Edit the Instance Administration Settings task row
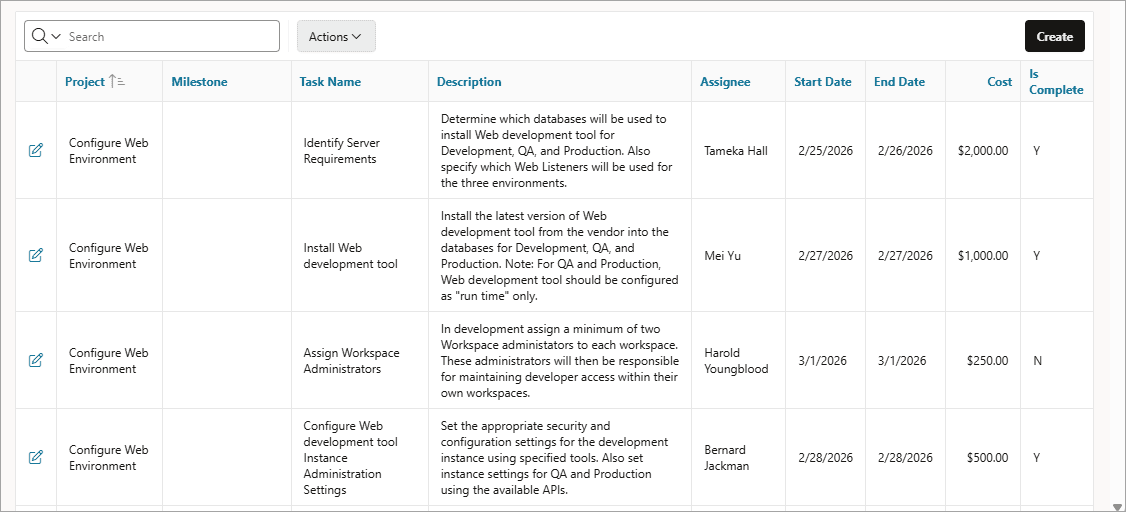The height and width of the screenshot is (512, 1126). click(35, 457)
